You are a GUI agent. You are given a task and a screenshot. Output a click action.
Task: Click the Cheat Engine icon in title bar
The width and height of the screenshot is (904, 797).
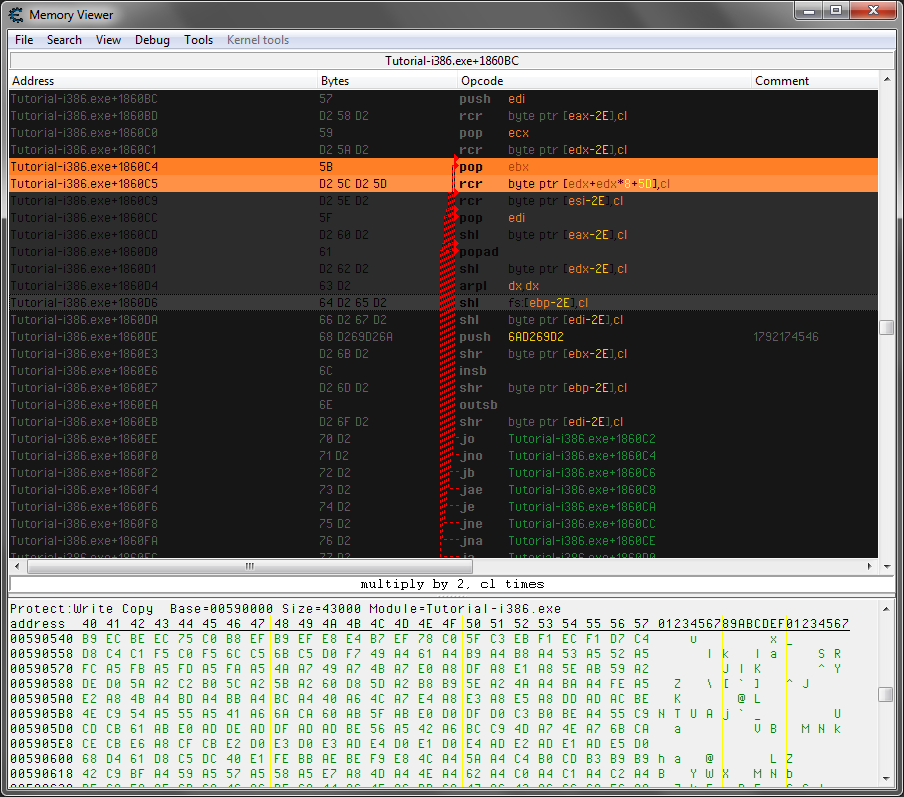[x=15, y=14]
